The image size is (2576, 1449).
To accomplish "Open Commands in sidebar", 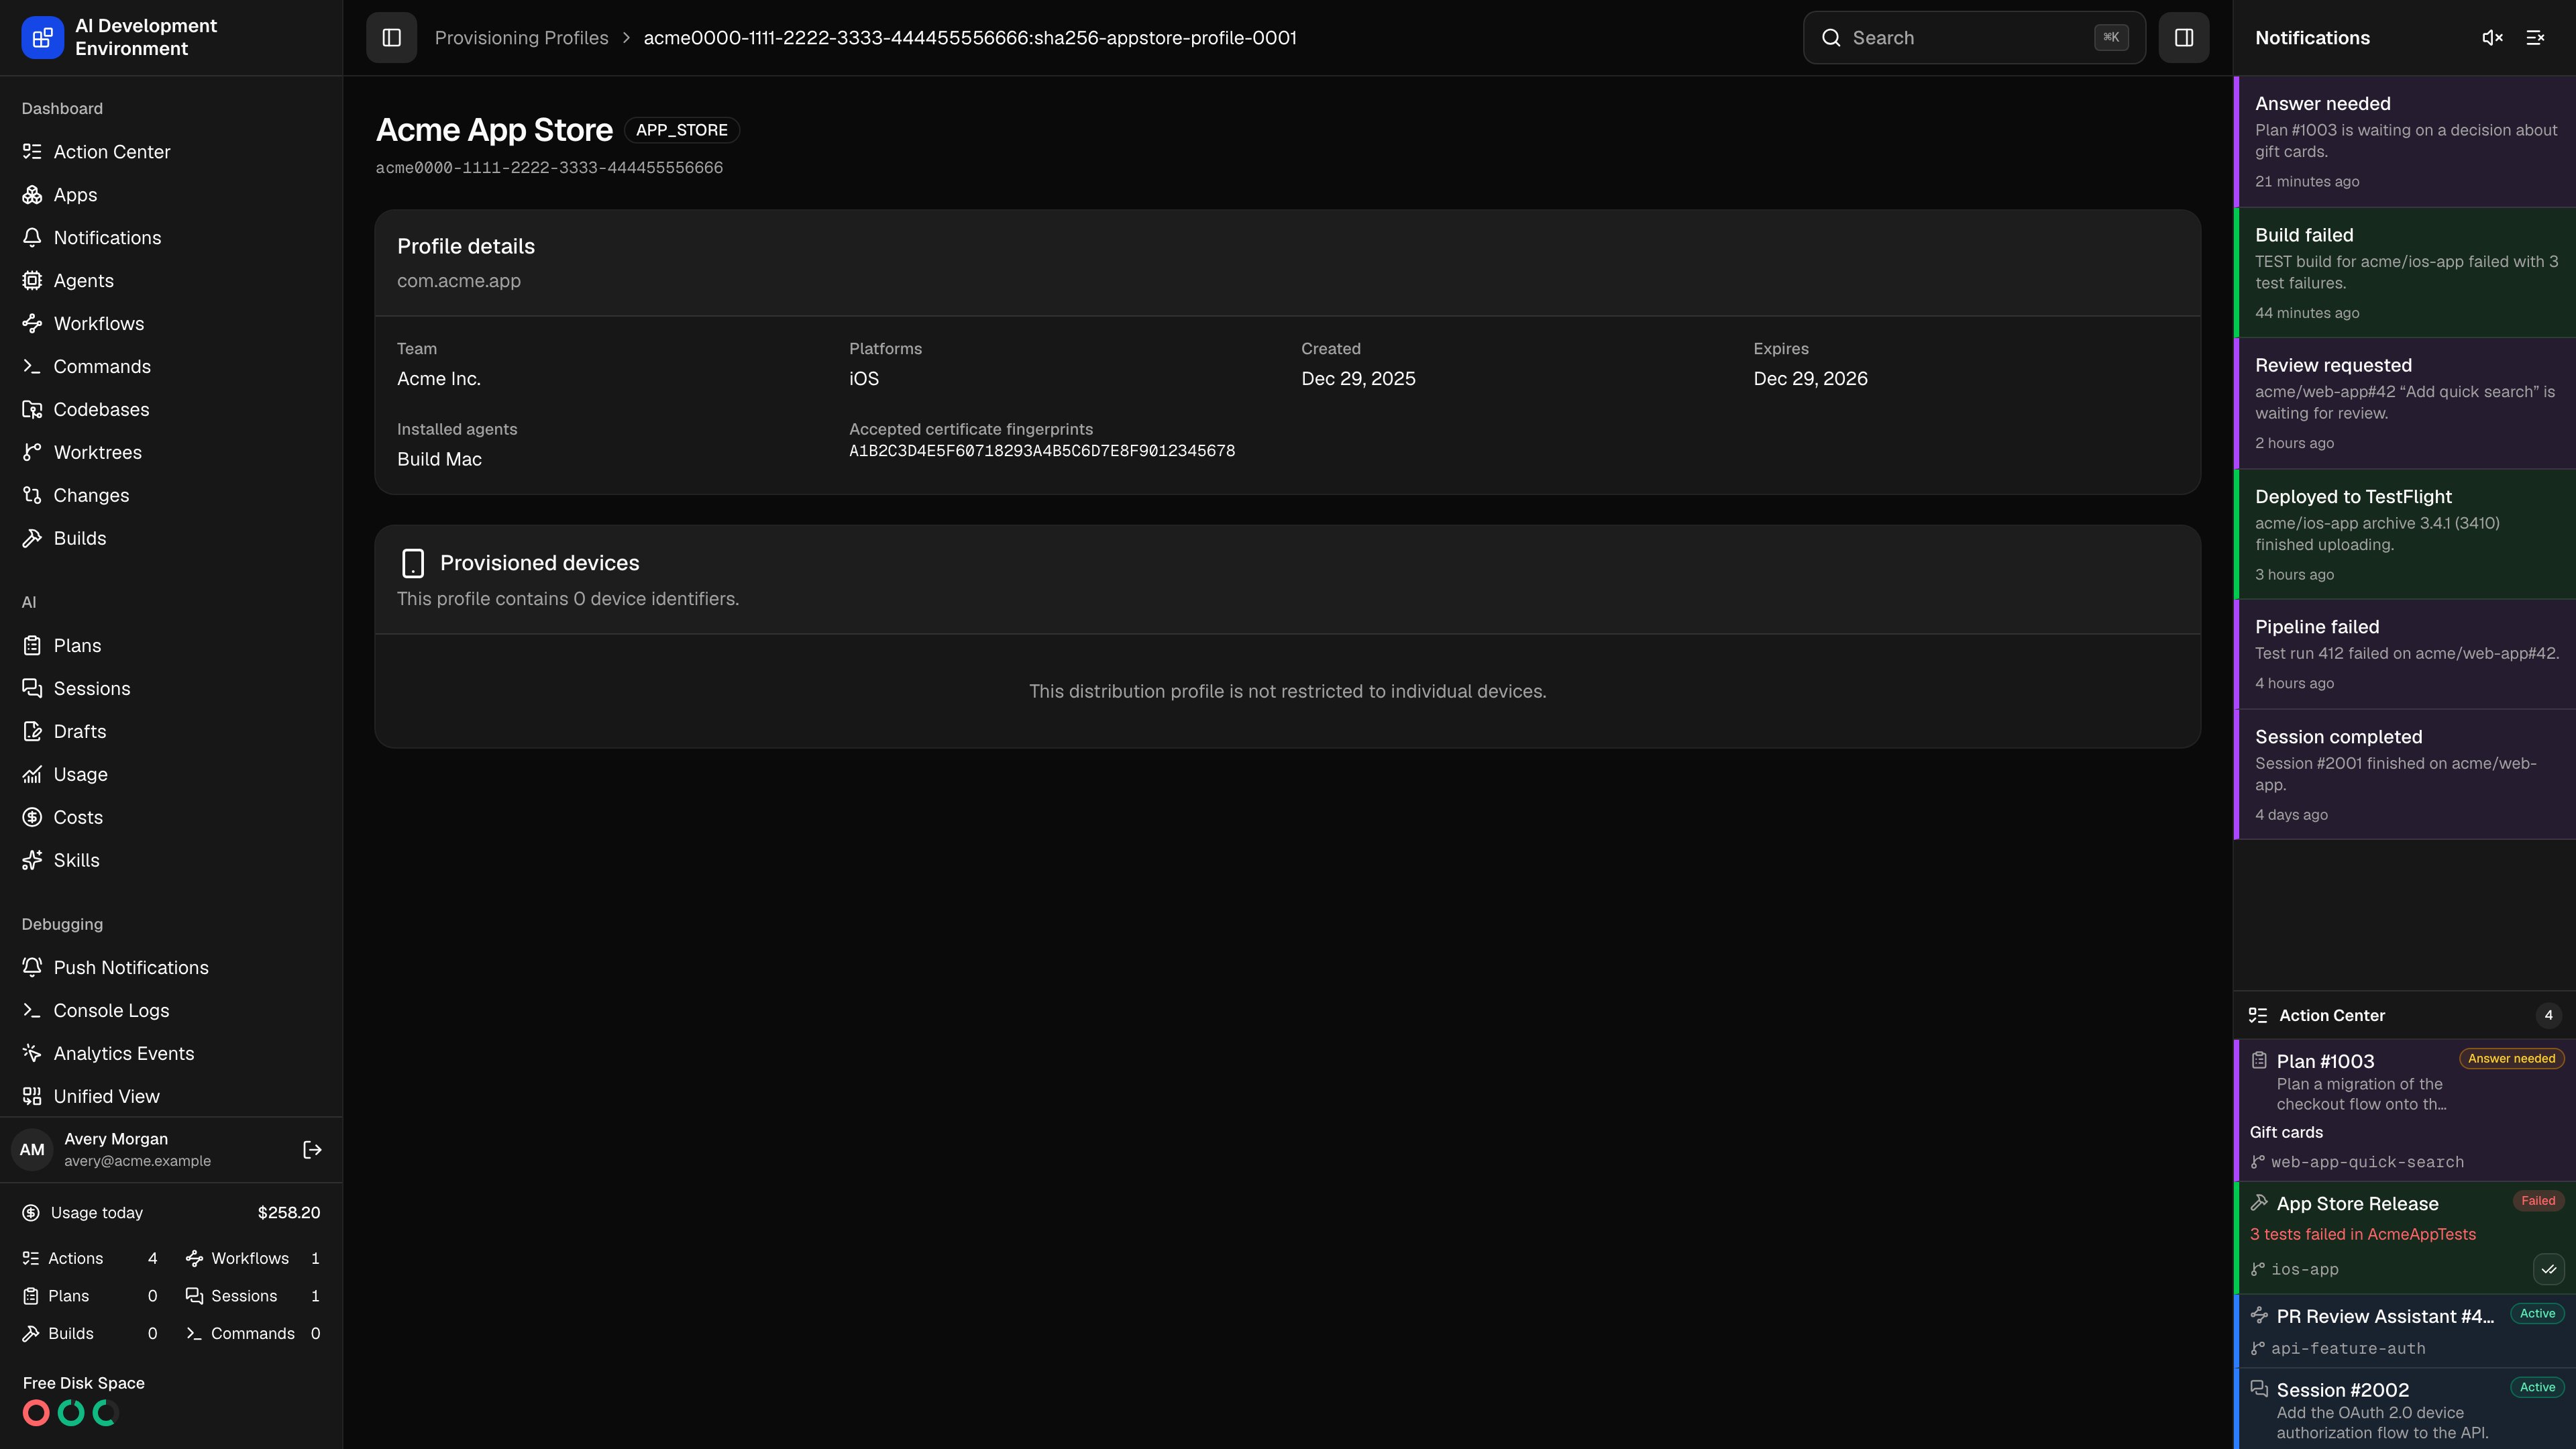I will (x=171, y=367).
